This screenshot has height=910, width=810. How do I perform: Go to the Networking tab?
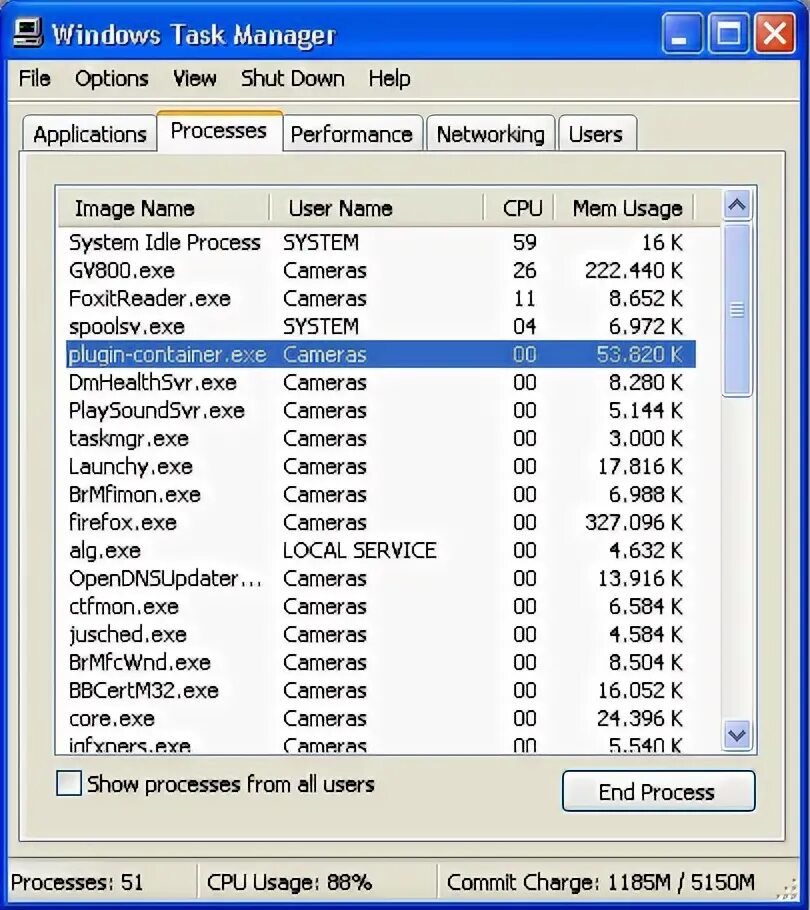click(x=490, y=134)
